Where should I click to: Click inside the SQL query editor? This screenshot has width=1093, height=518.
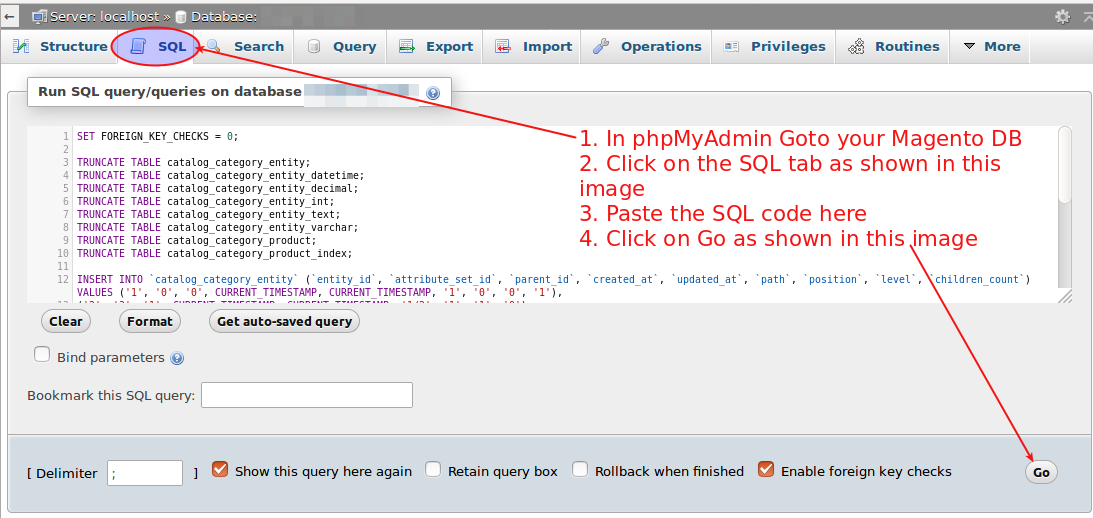pos(544,215)
